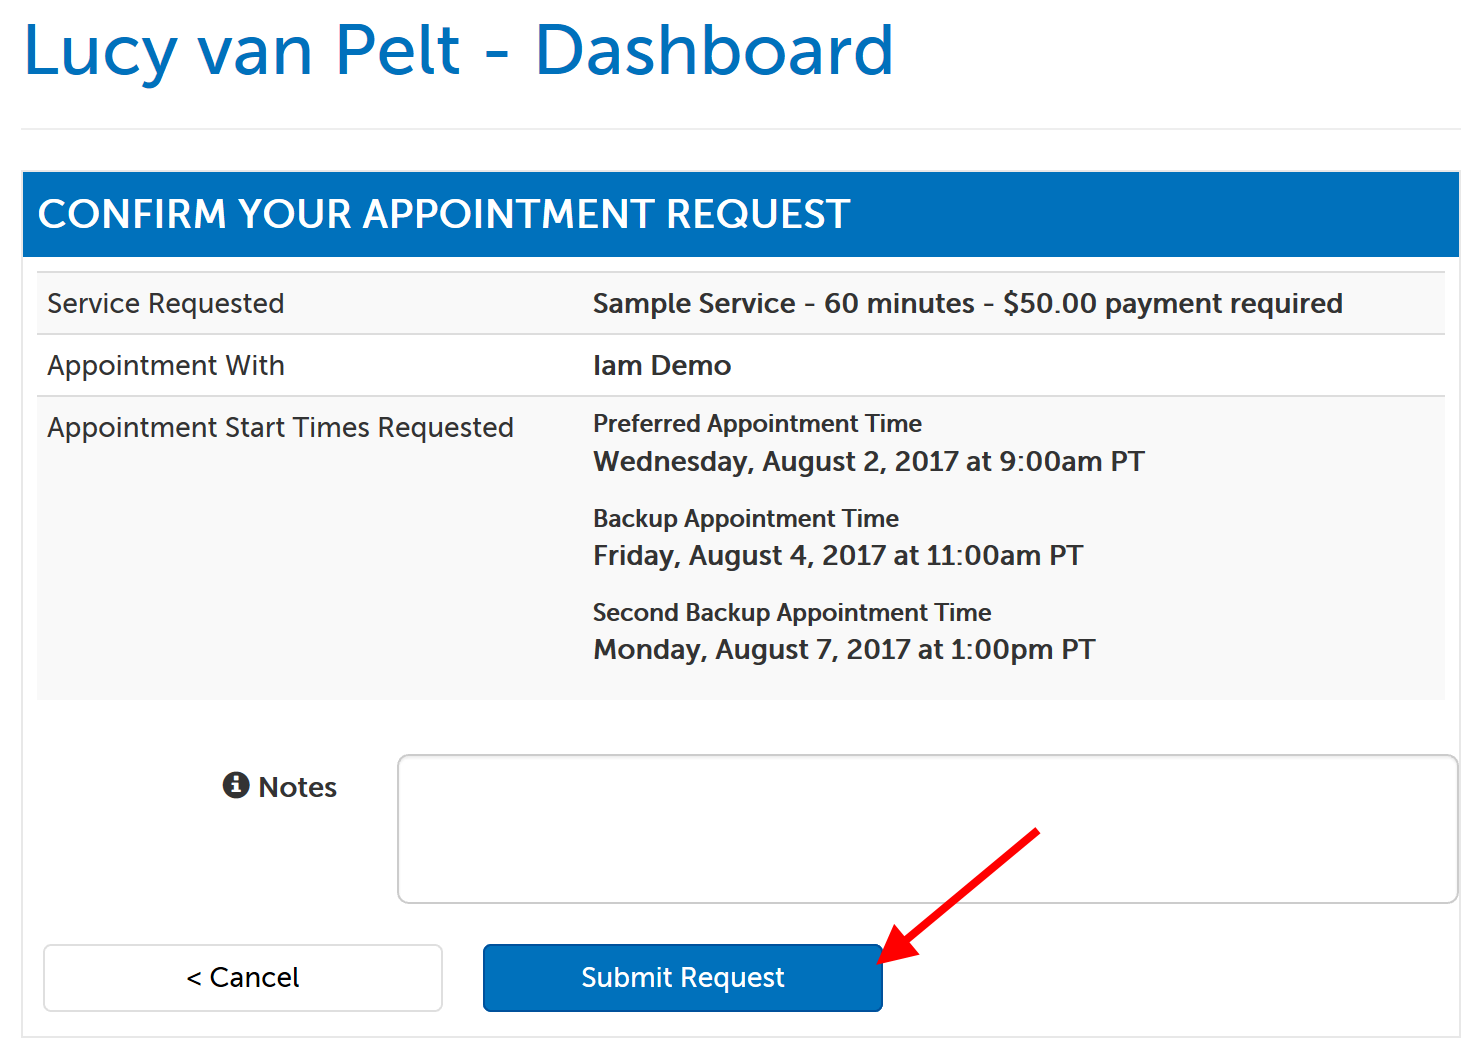Image resolution: width=1474 pixels, height=1056 pixels.
Task: Click the Lucy van Pelt Dashboard heading
Action: coord(458,52)
